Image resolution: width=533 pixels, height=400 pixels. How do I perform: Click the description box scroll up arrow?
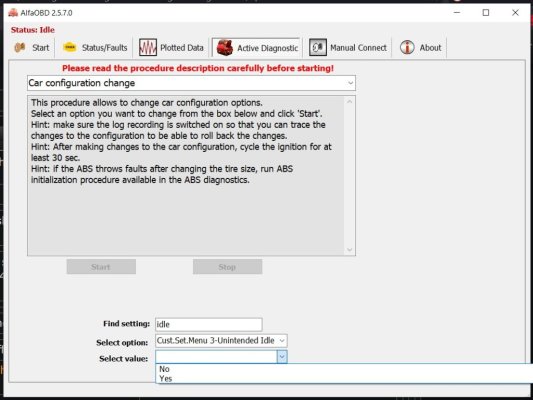349,102
